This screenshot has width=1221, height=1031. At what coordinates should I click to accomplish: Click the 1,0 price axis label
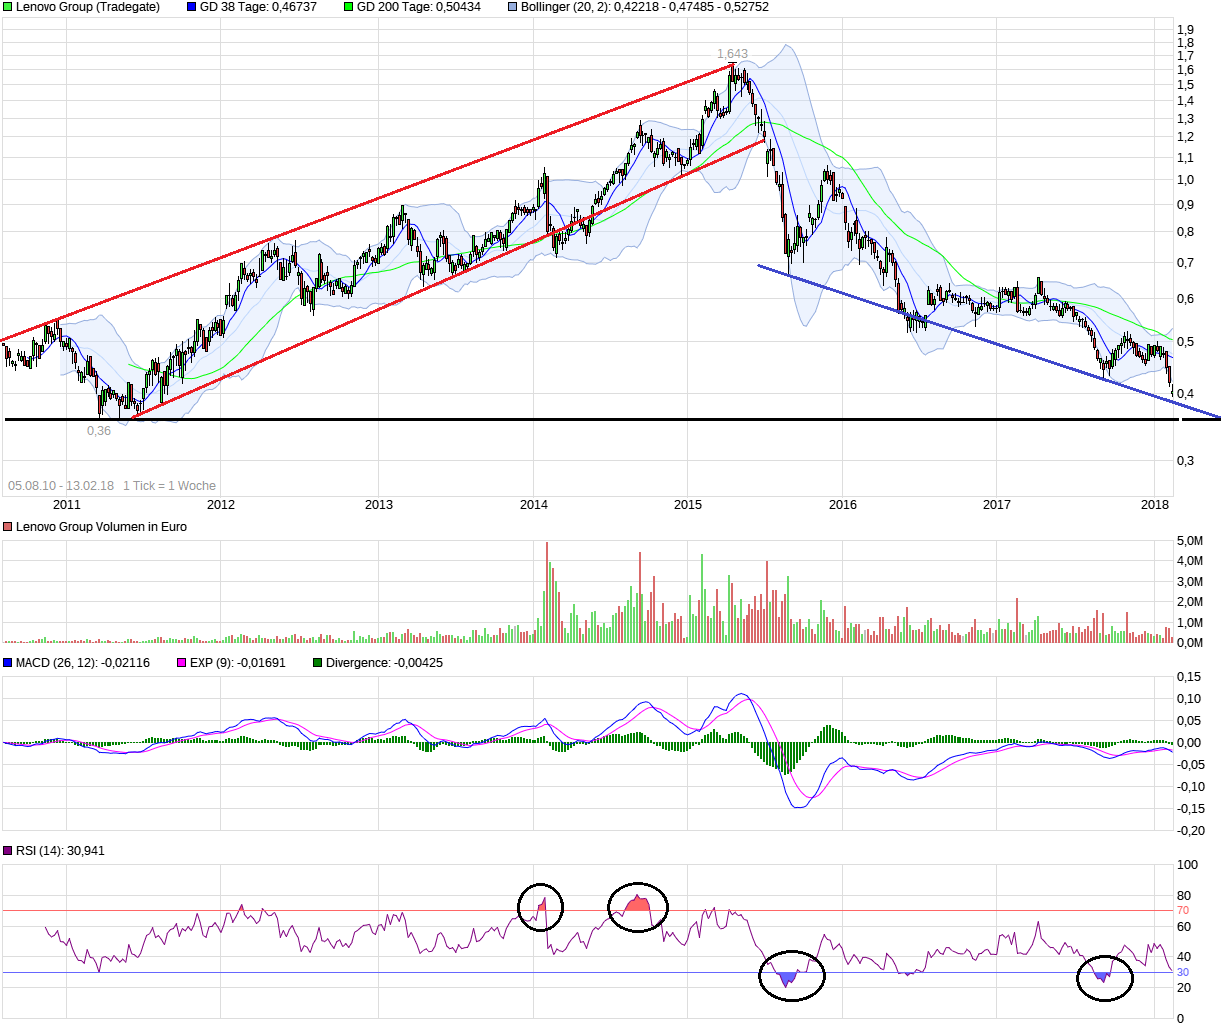pos(1186,181)
